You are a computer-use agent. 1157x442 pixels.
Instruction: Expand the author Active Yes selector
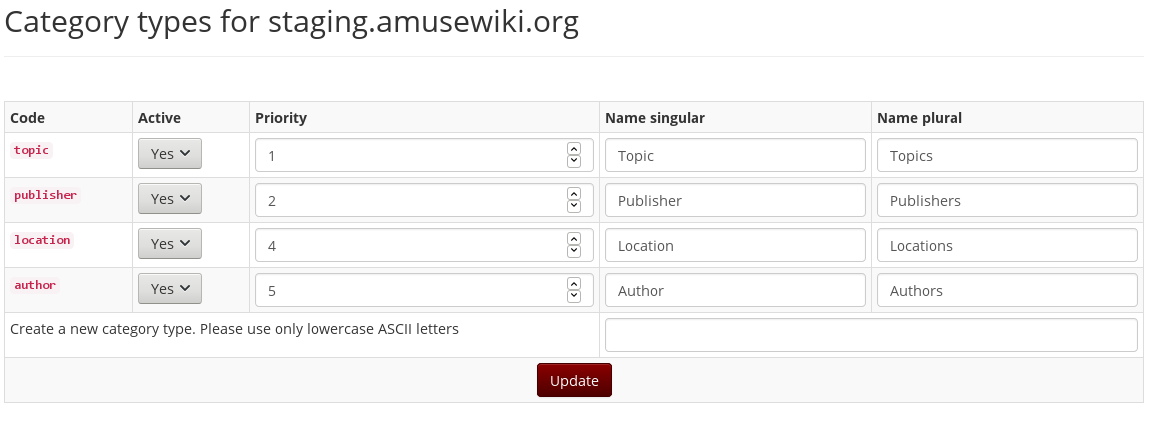click(x=170, y=289)
